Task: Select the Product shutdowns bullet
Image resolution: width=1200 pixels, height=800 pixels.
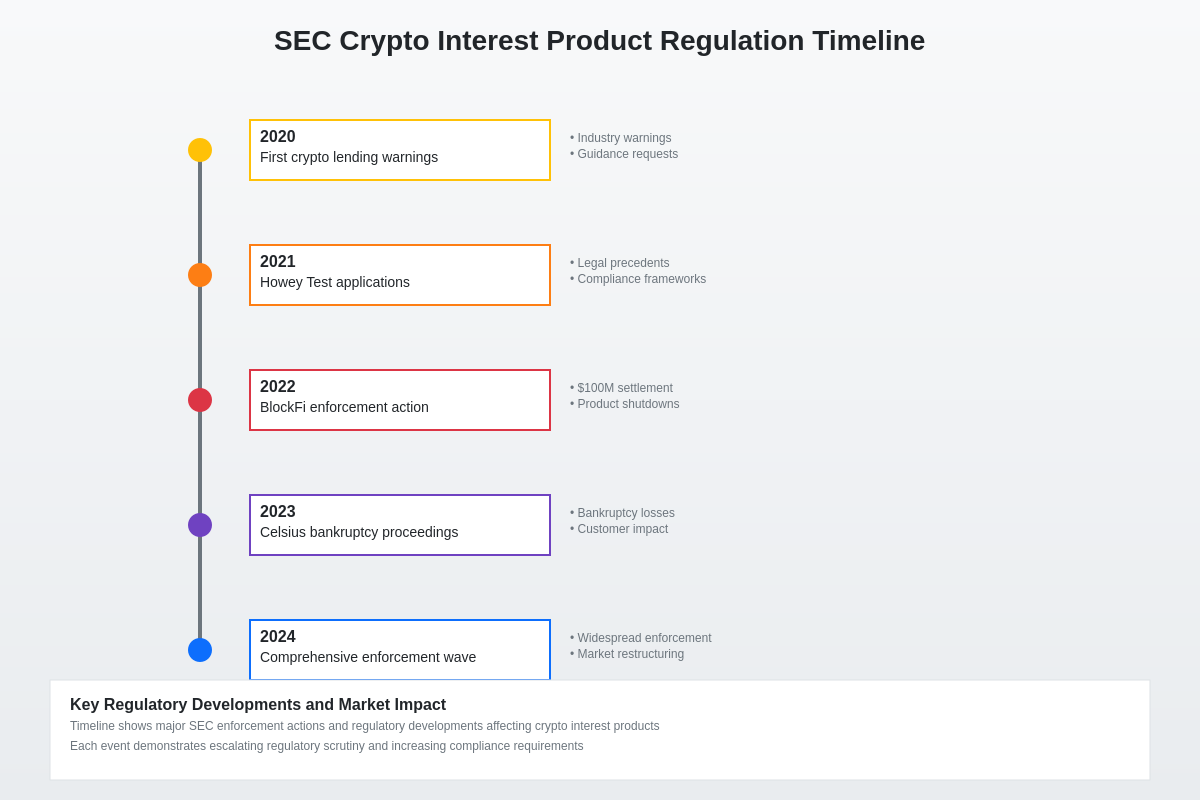Action: pos(628,404)
